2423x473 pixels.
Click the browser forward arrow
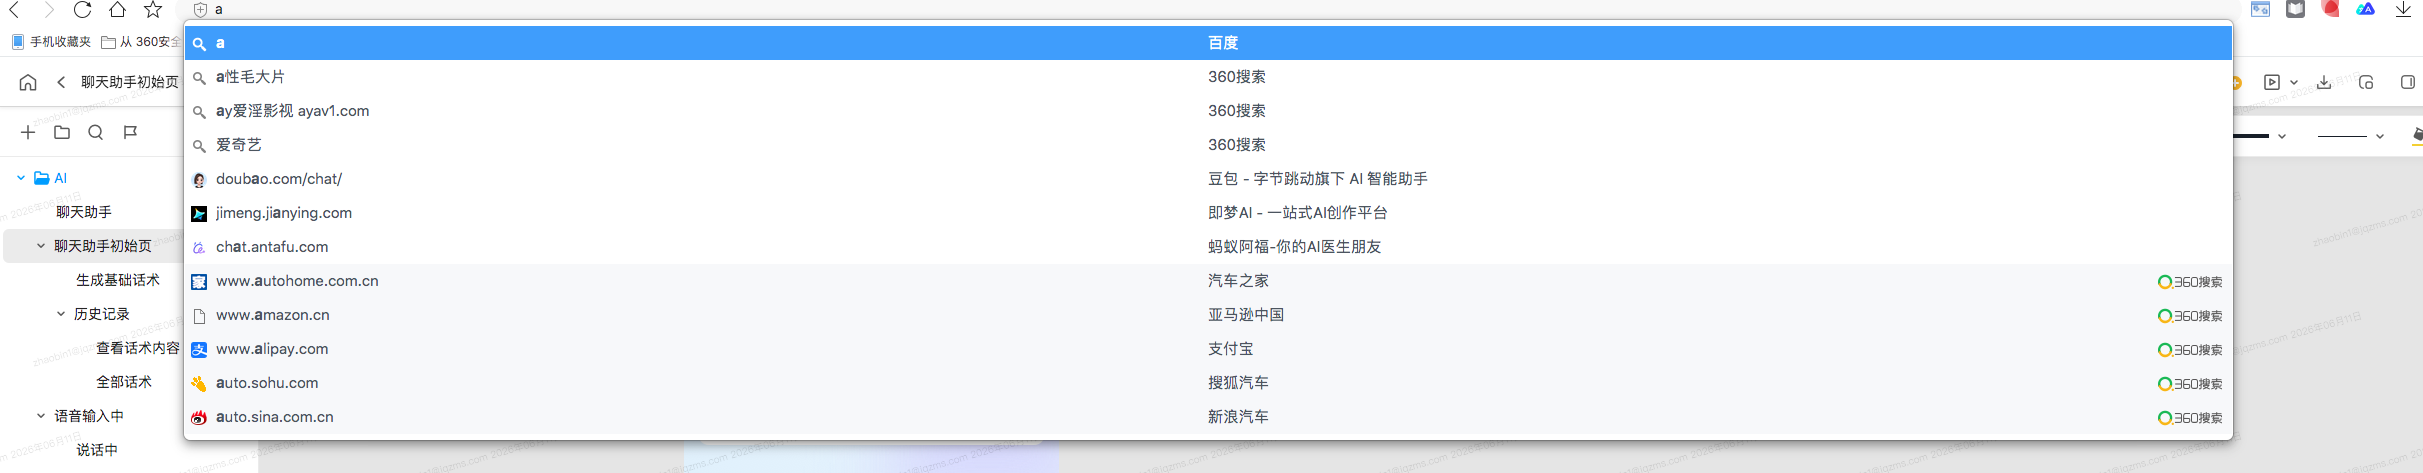[48, 10]
